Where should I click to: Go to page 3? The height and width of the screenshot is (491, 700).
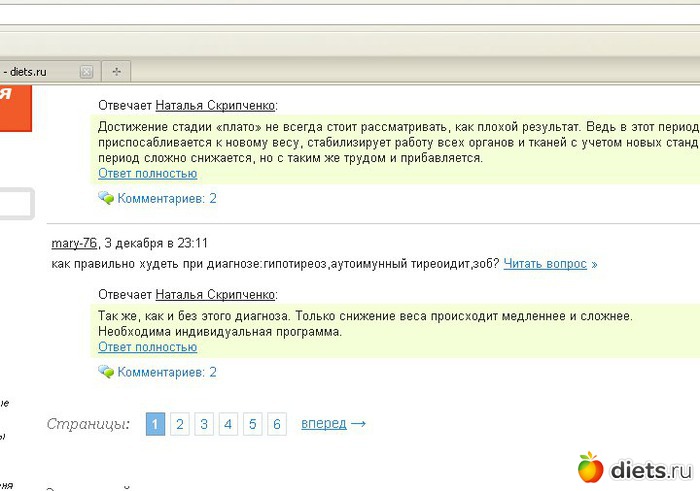point(203,424)
